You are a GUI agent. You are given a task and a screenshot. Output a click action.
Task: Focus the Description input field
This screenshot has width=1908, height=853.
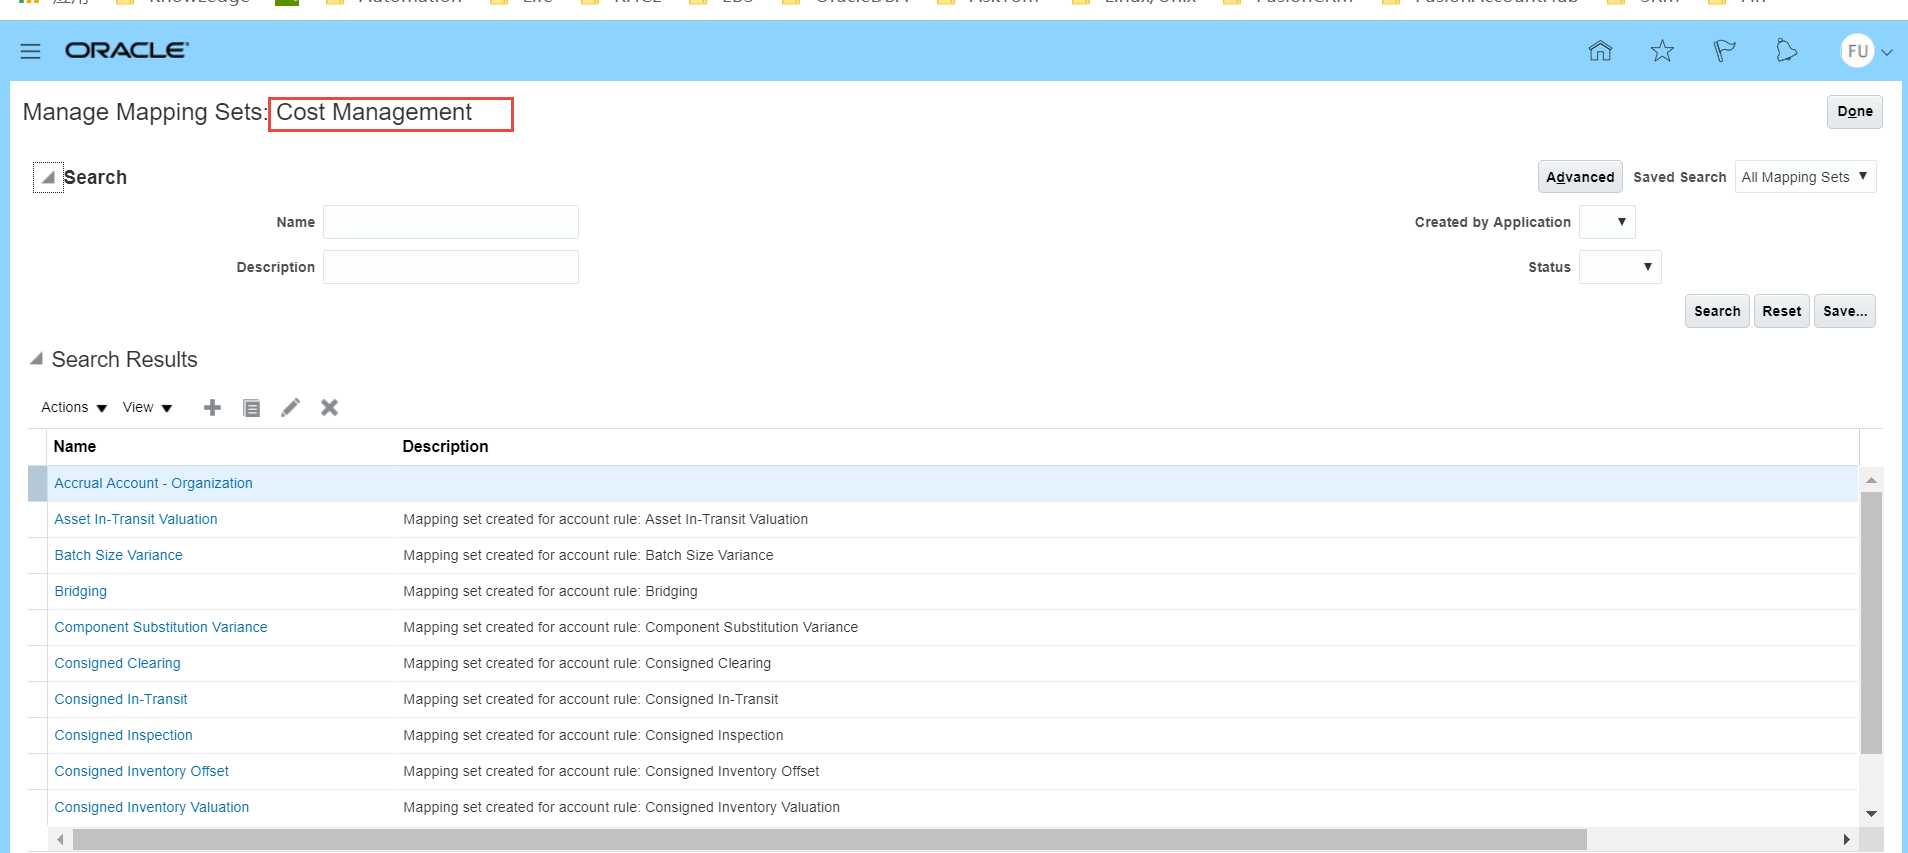click(x=451, y=267)
